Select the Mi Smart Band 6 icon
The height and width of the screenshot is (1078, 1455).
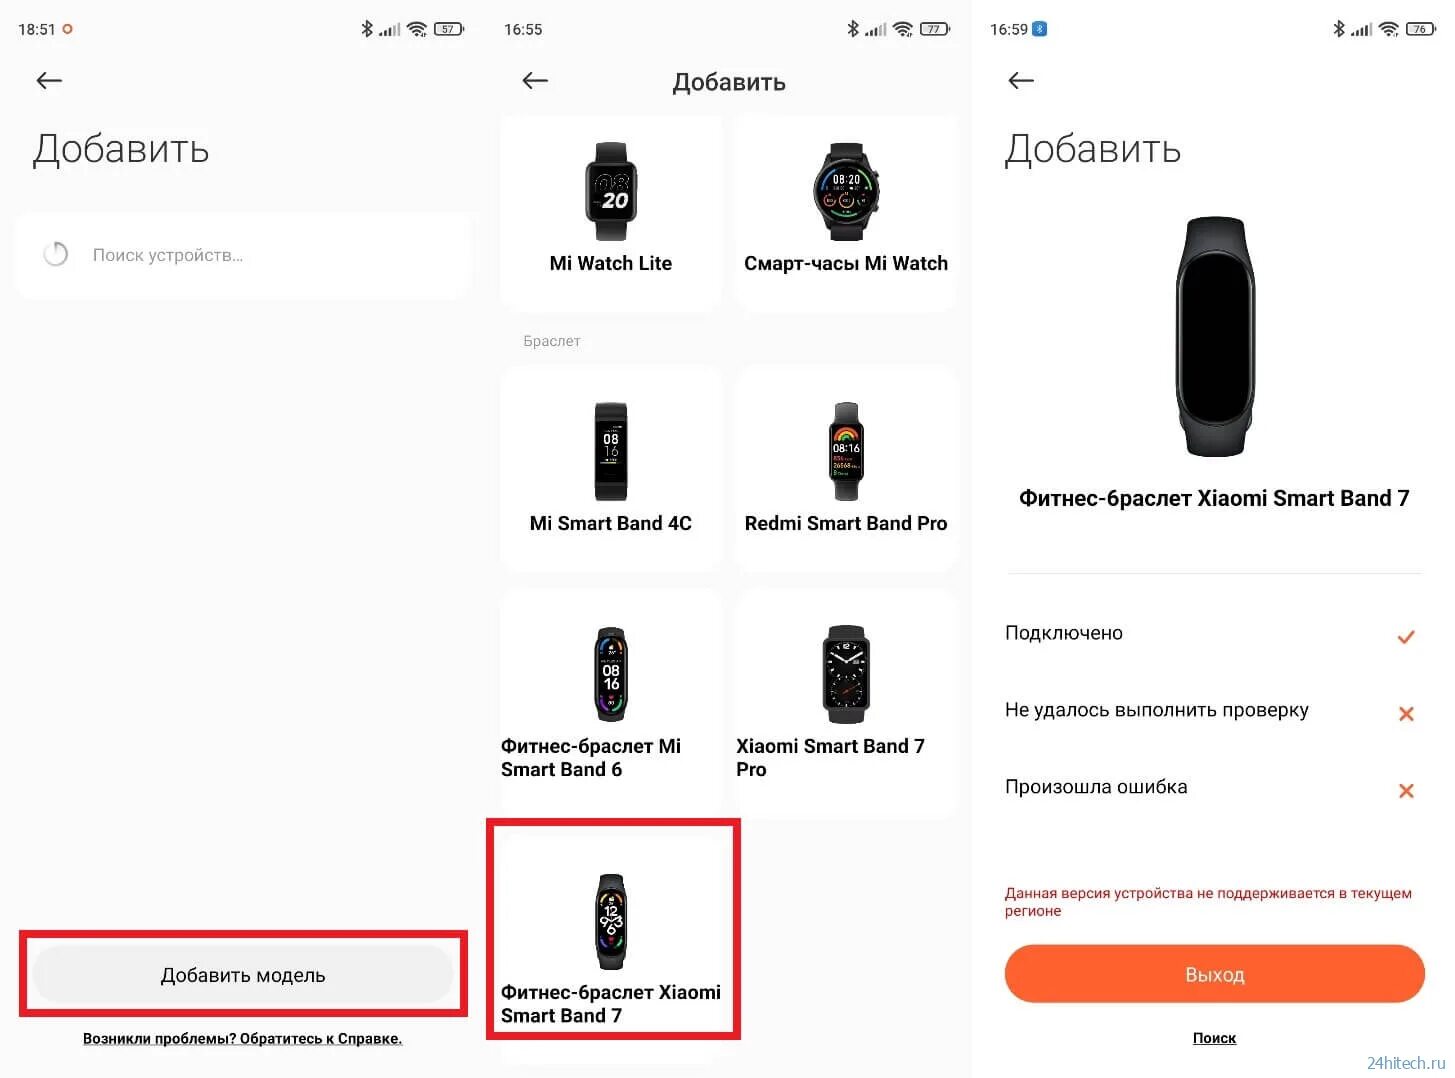coord(609,675)
